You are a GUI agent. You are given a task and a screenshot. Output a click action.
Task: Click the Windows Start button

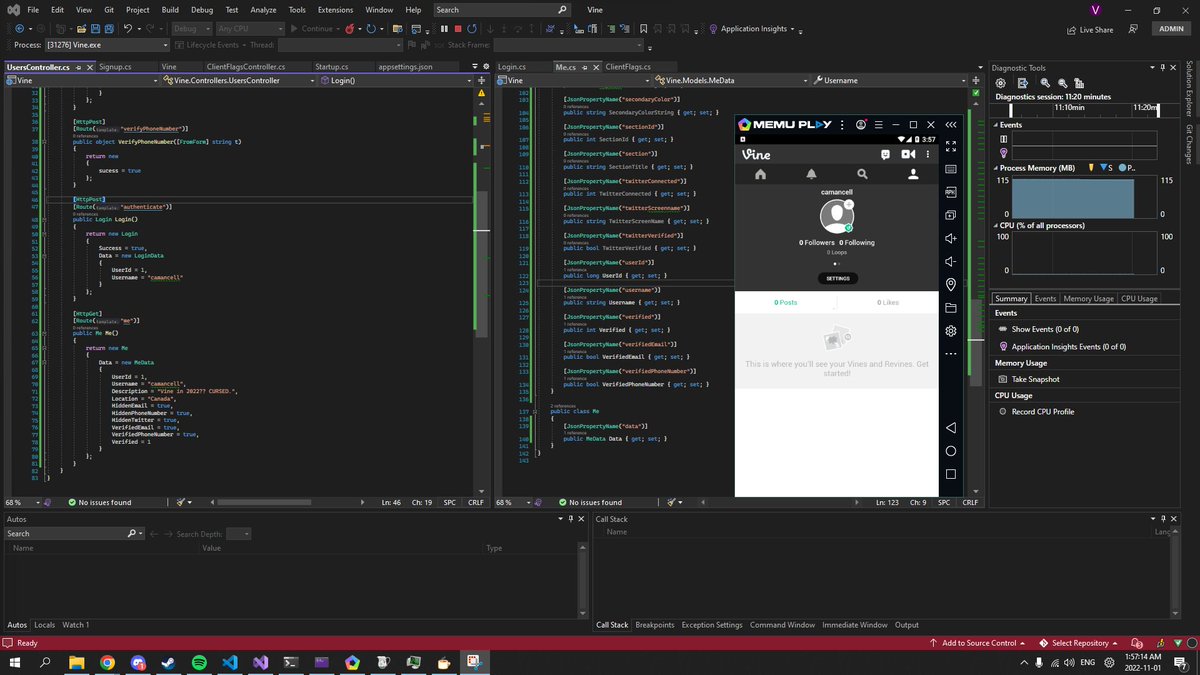pos(16,662)
